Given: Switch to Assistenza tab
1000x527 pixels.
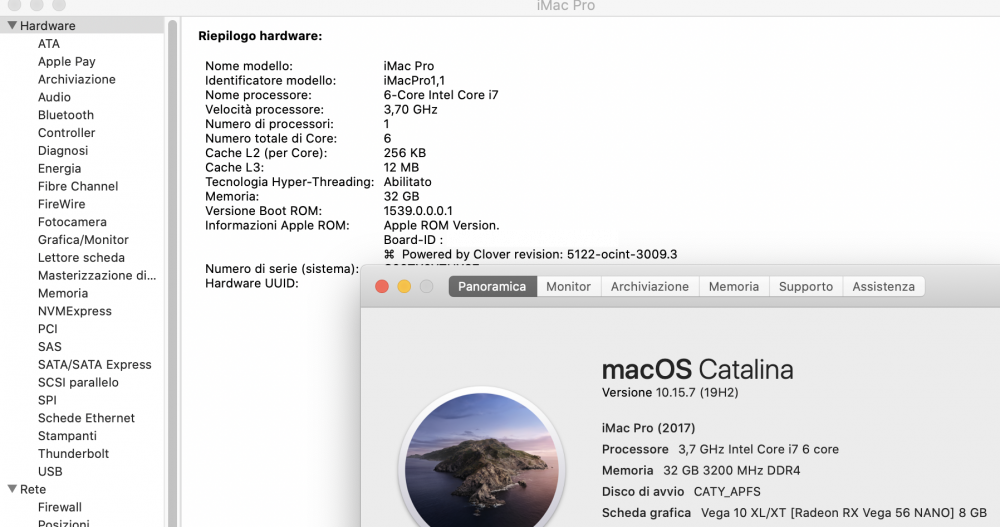Looking at the screenshot, I should pyautogui.click(x=884, y=286).
